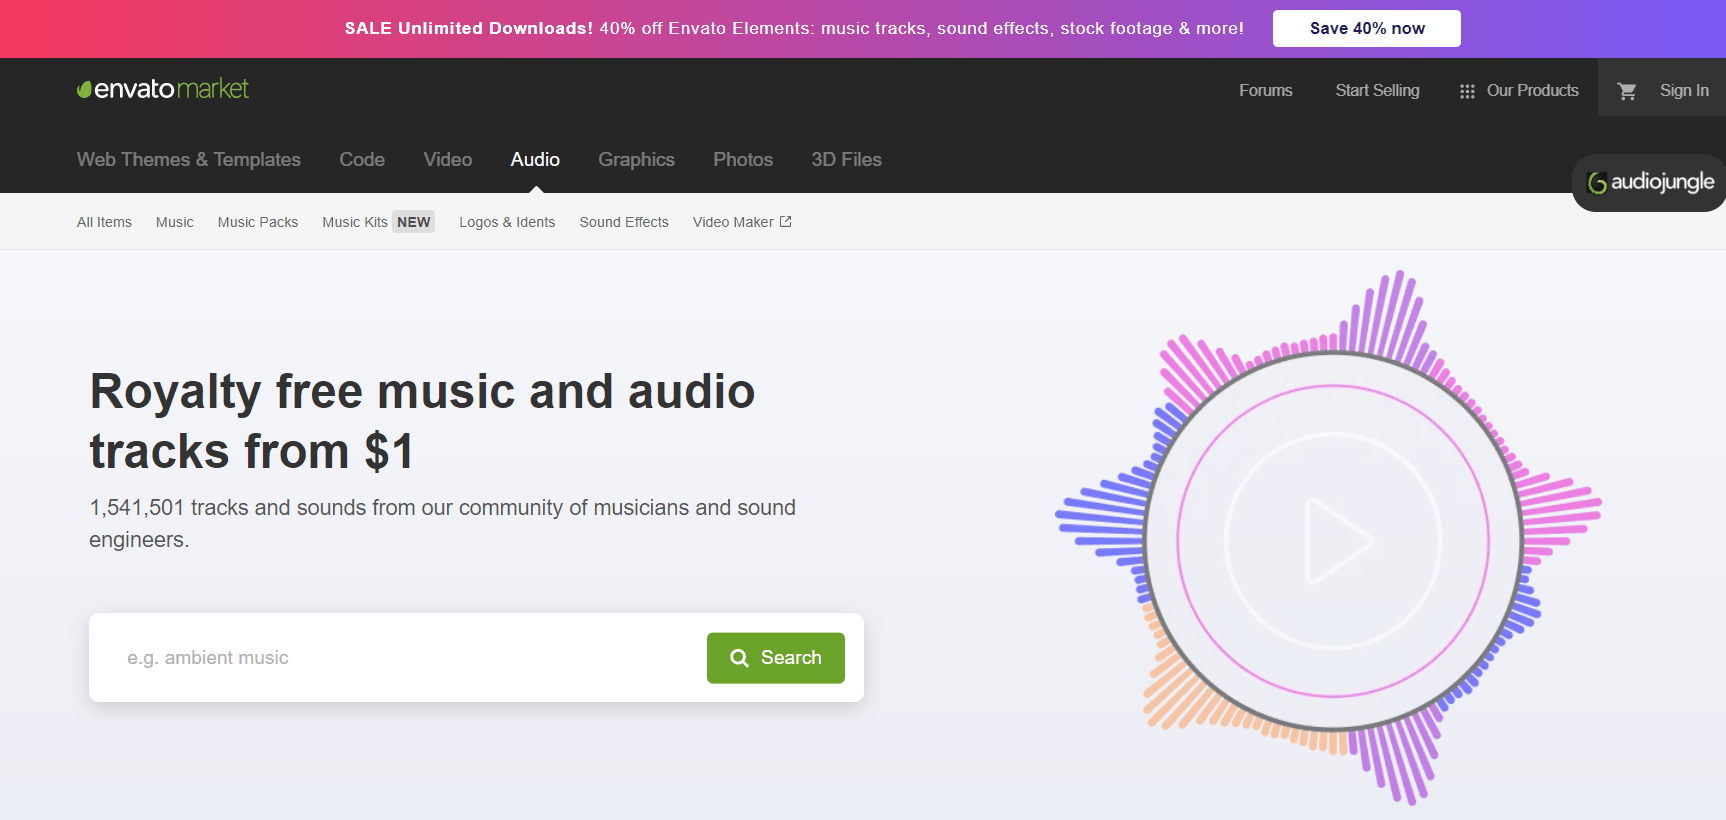Screen dimensions: 1726x820
Task: Open Sound Effects subcategory
Action: click(x=624, y=222)
